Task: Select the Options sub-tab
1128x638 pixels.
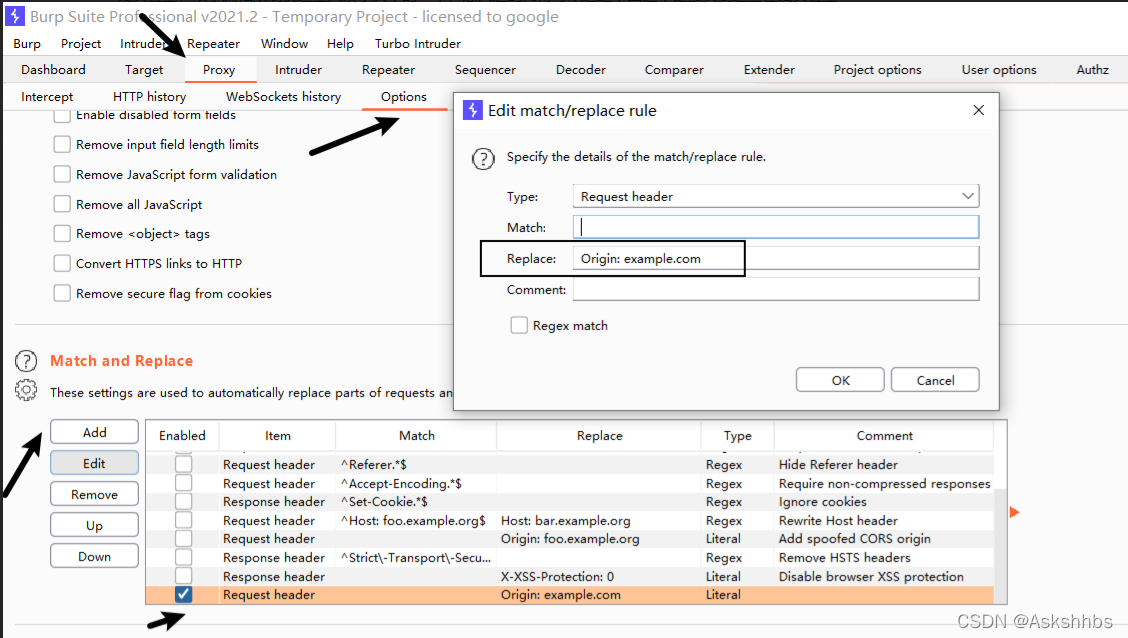Action: point(404,96)
